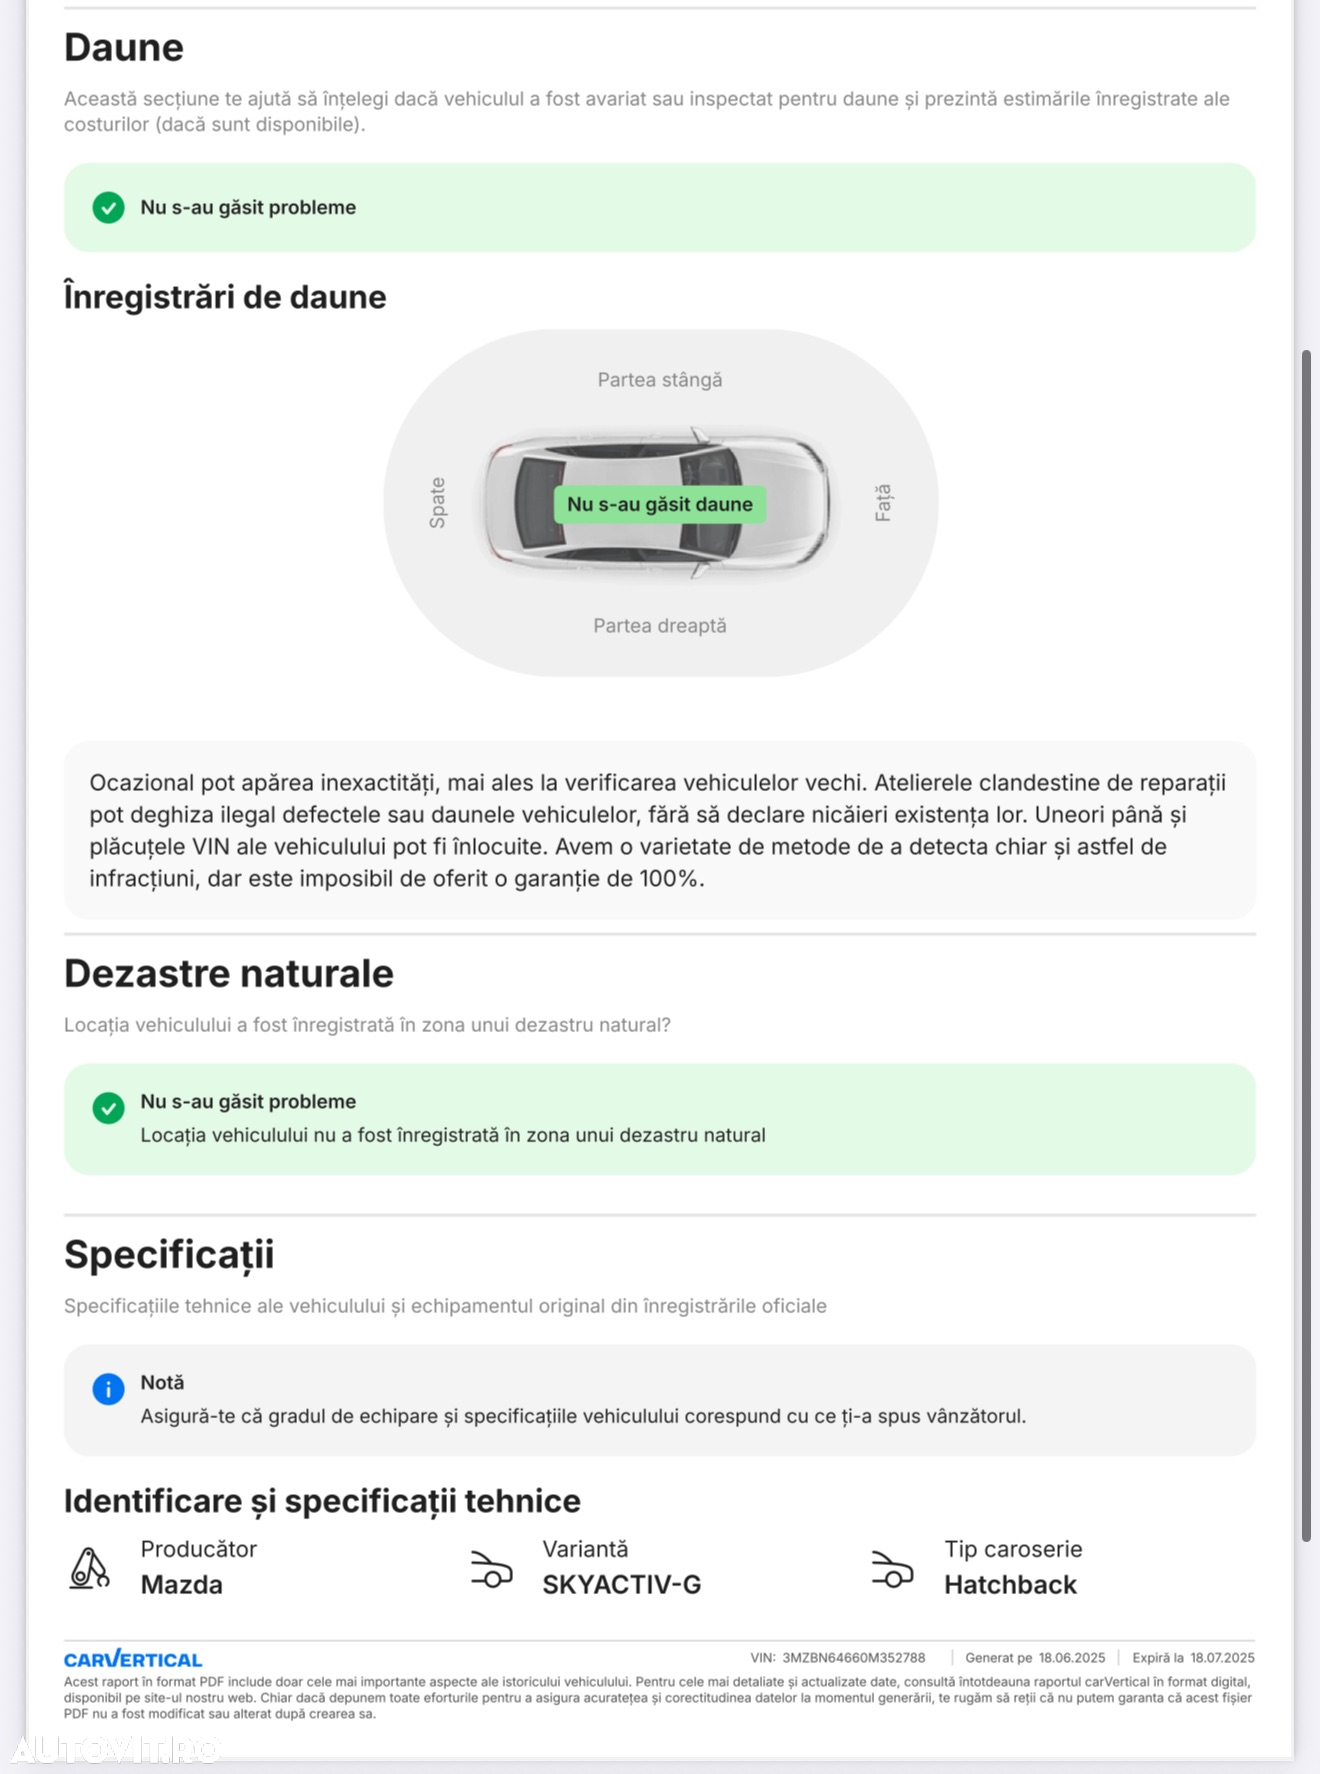Click the 'Partea stângă' label
The image size is (1320, 1774).
[x=660, y=380]
